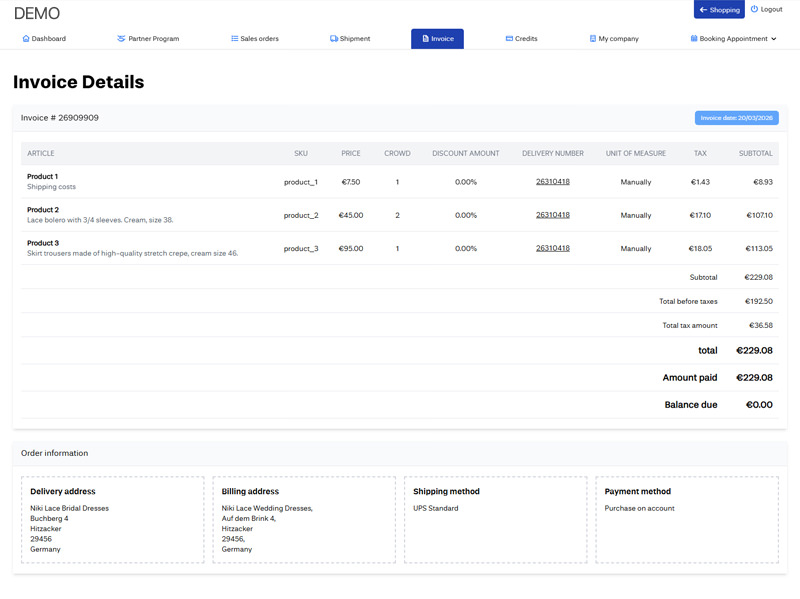Go to the Sales orders menu item
Viewport: 800px width, 599px height.
259,39
